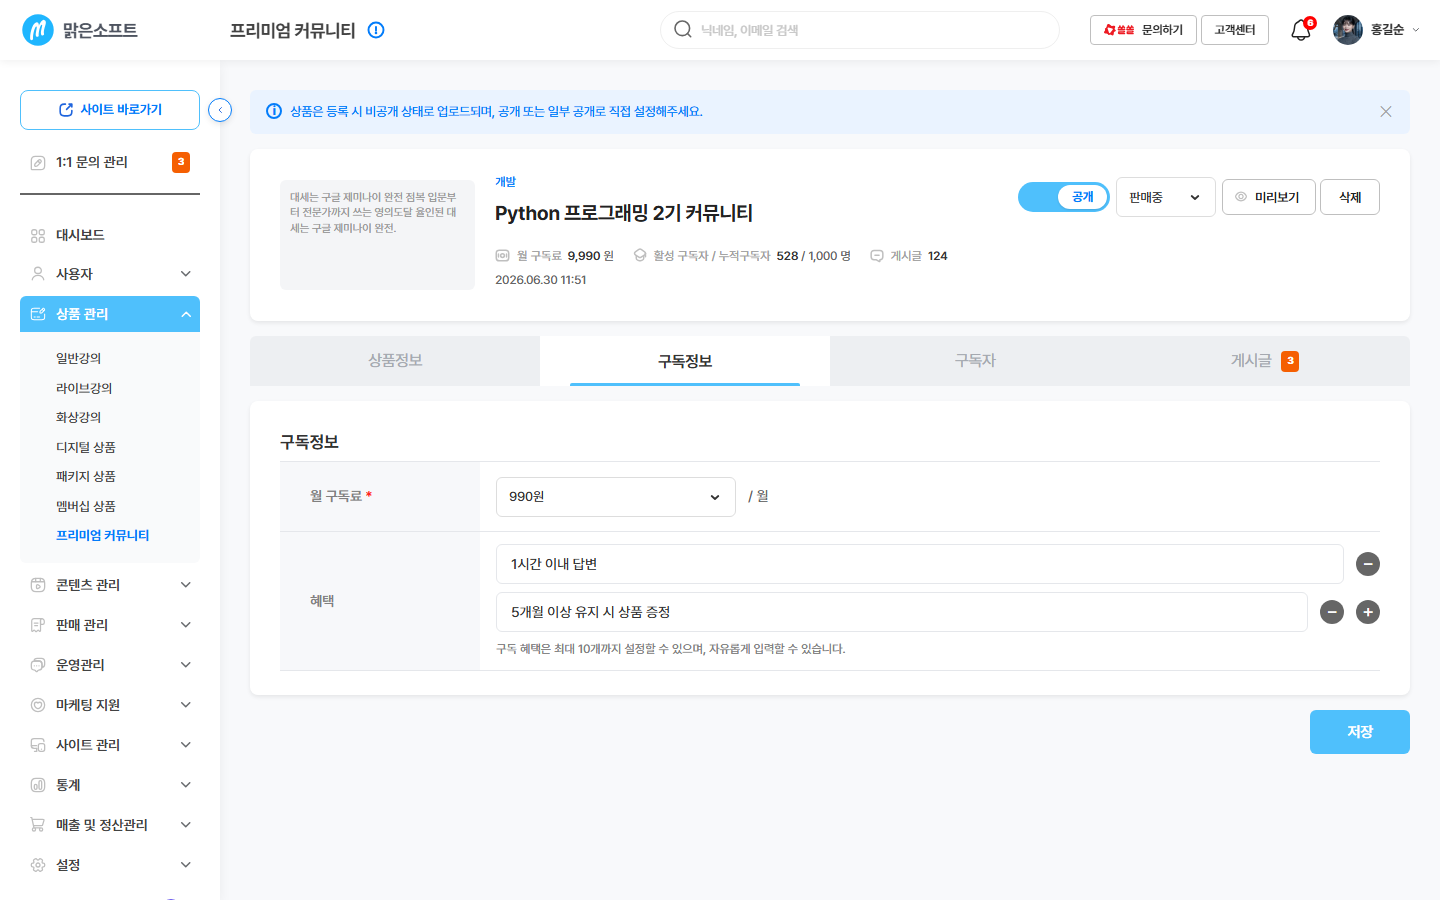Viewport: 1440px width, 900px height.
Task: Add a new benefit with the plus icon
Action: tap(1368, 612)
